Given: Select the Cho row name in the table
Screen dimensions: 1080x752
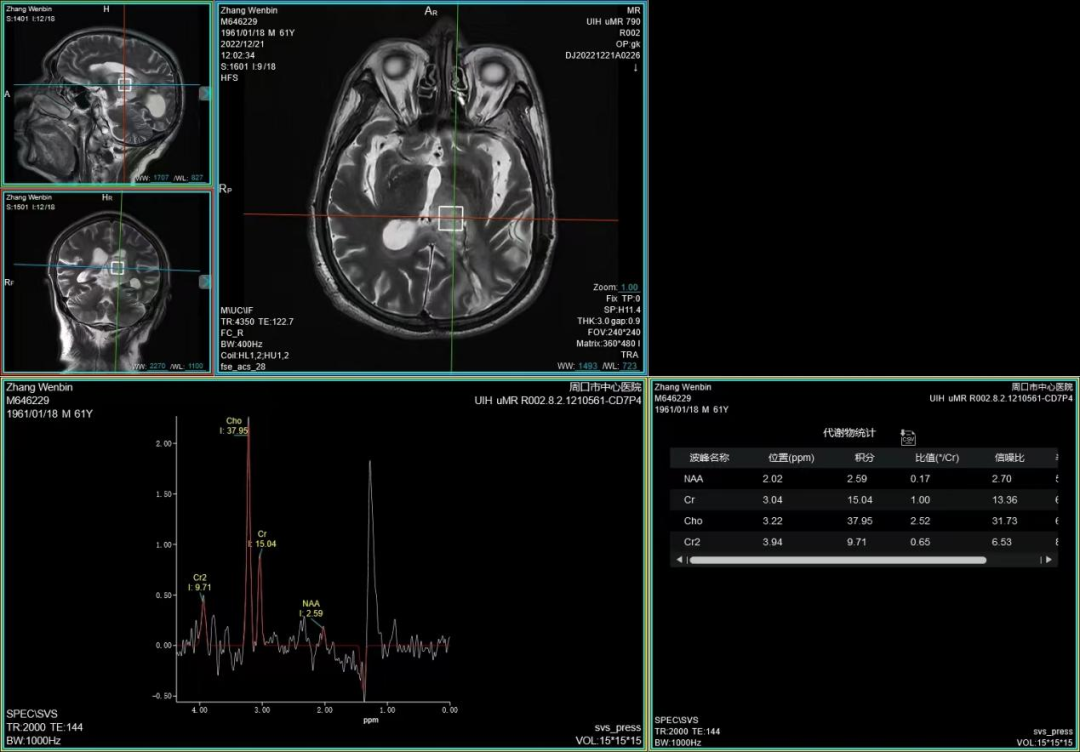Looking at the screenshot, I should [x=693, y=521].
